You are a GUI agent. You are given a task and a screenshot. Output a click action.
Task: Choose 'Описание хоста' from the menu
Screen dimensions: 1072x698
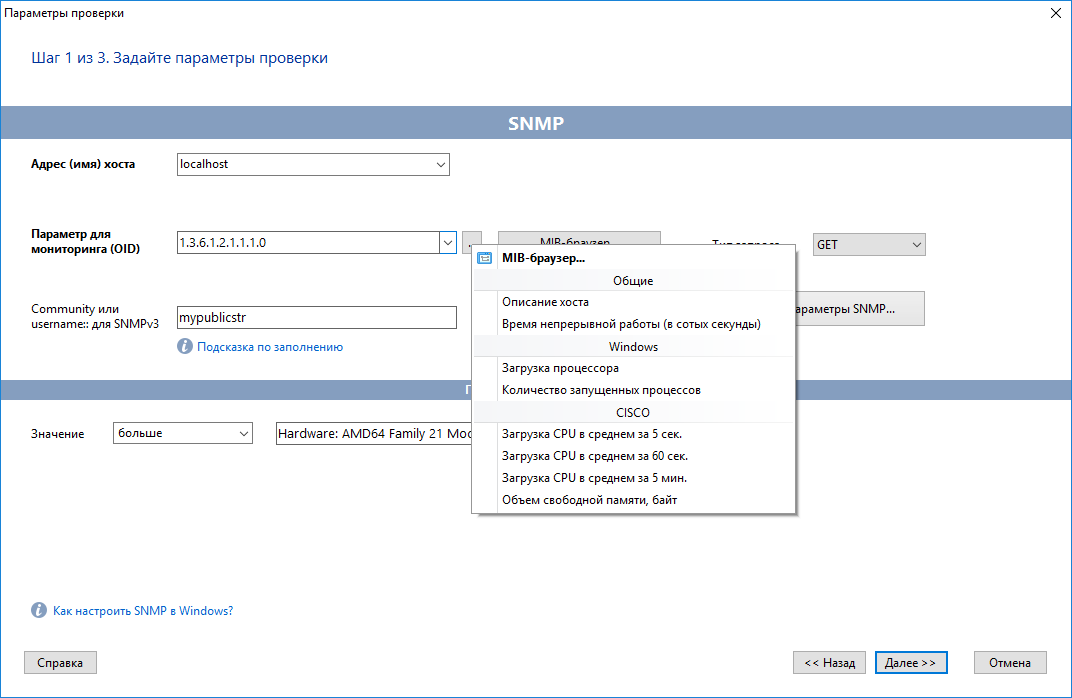(545, 302)
